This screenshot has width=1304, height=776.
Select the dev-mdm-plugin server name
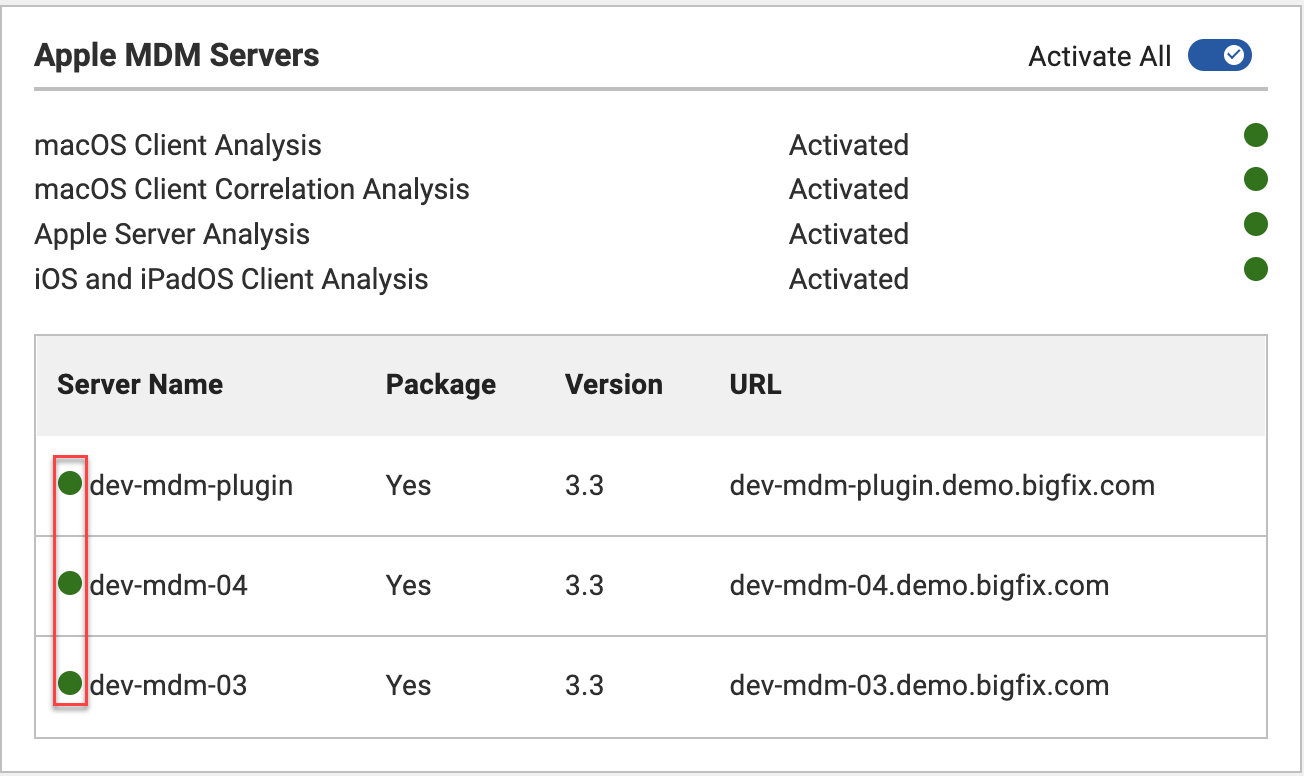pyautogui.click(x=191, y=486)
